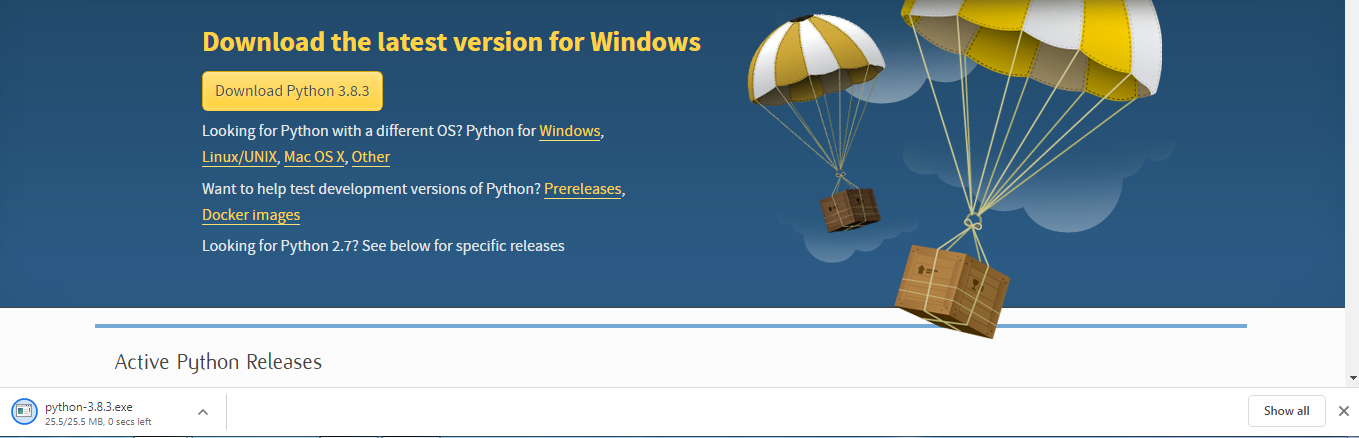Click Show all downloads button
1359x438 pixels.
pyautogui.click(x=1287, y=411)
